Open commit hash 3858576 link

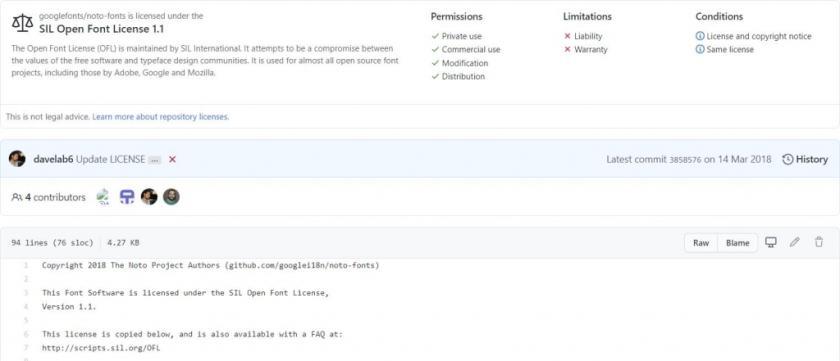pos(685,160)
